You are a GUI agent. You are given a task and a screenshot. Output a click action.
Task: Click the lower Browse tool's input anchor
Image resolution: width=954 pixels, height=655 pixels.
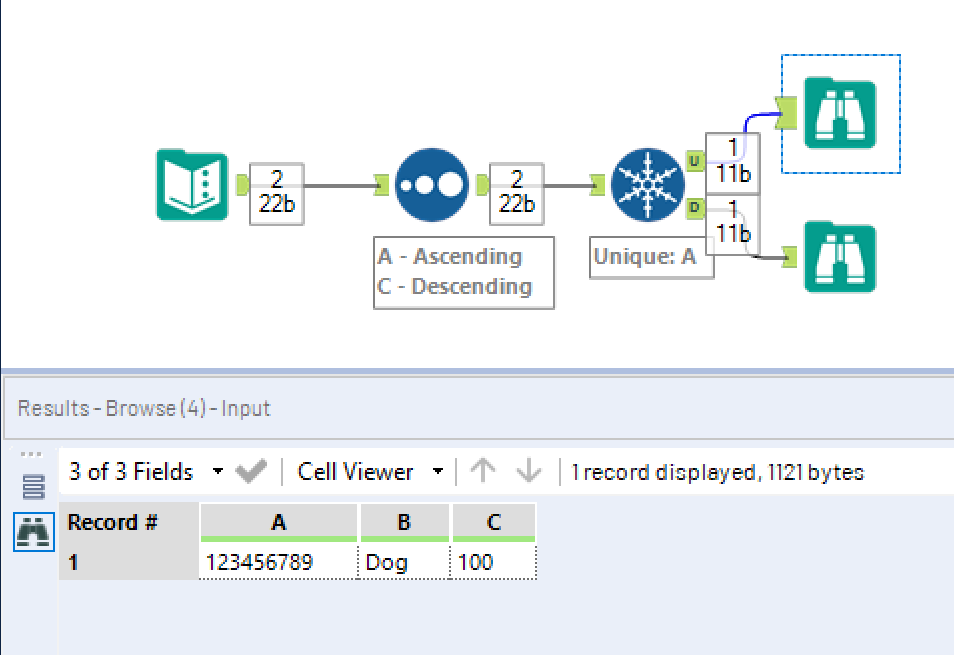click(790, 257)
